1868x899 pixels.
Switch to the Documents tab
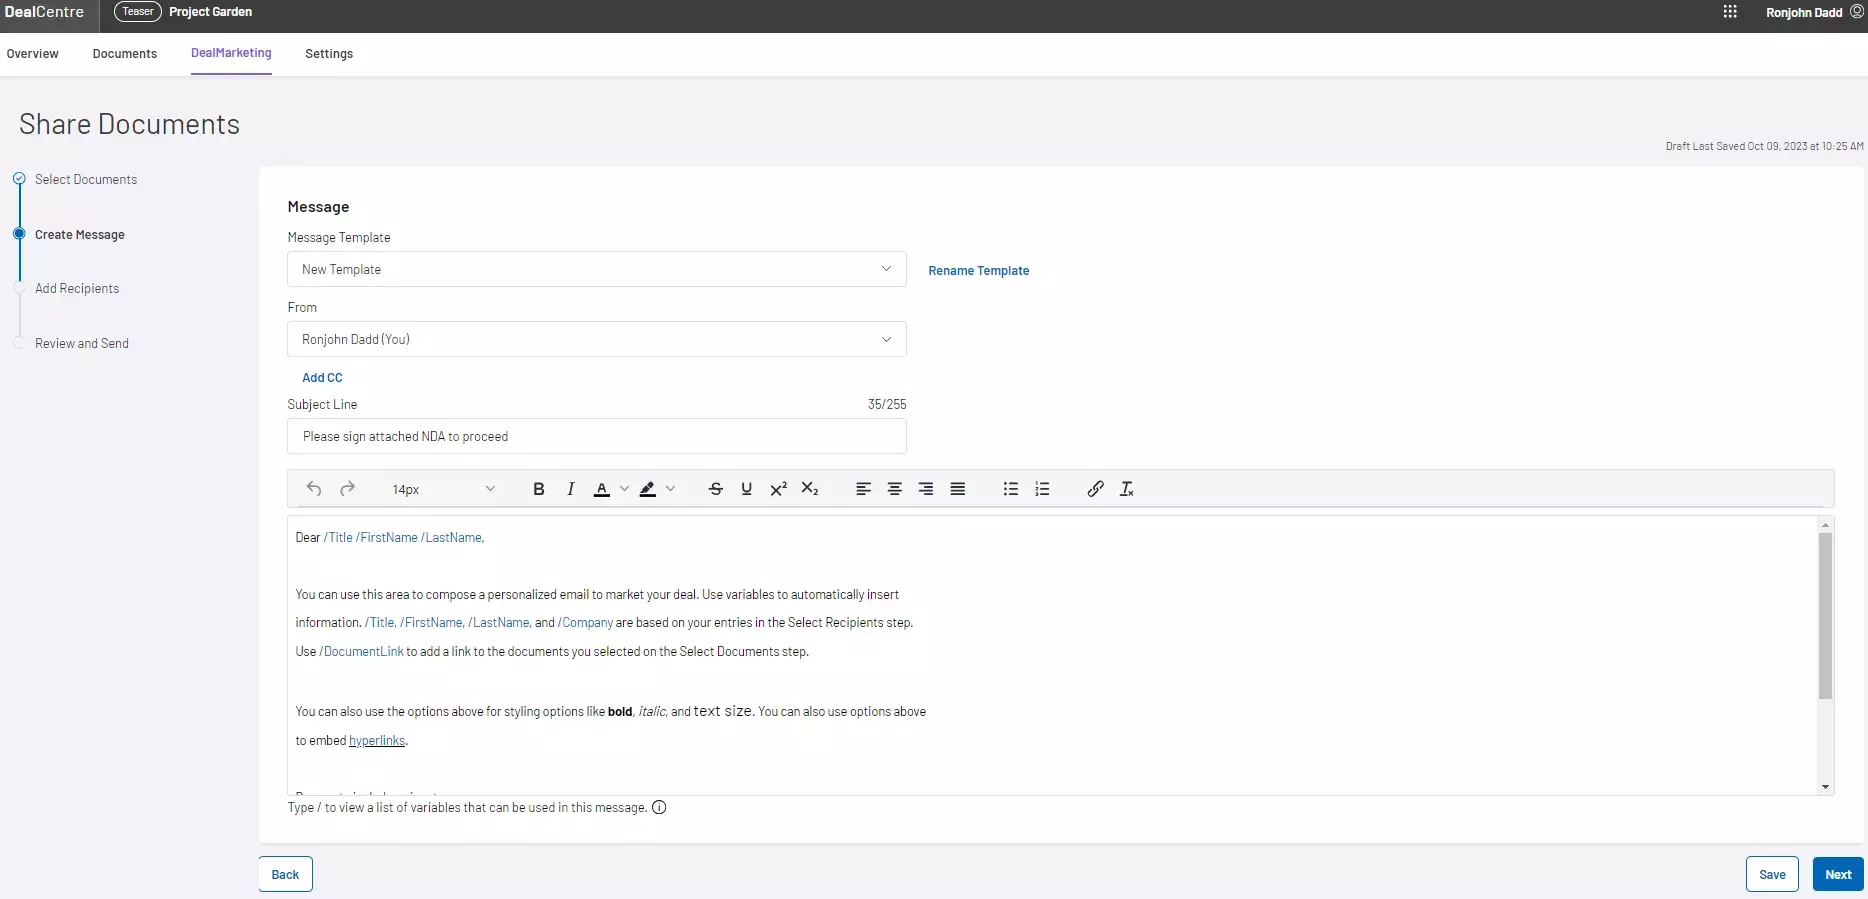tap(124, 54)
